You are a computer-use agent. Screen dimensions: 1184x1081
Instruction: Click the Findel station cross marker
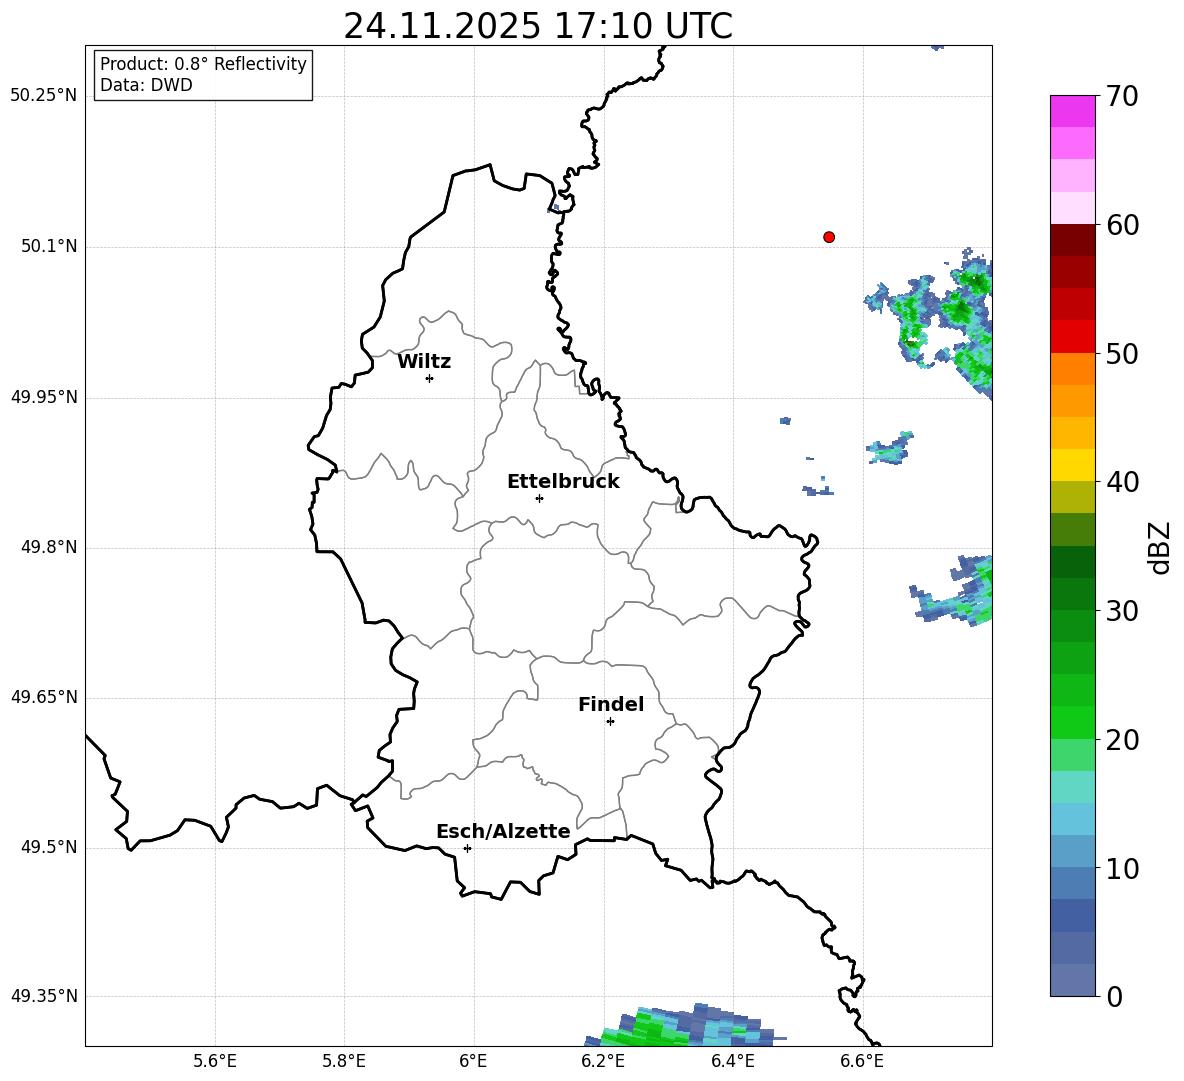tap(610, 721)
